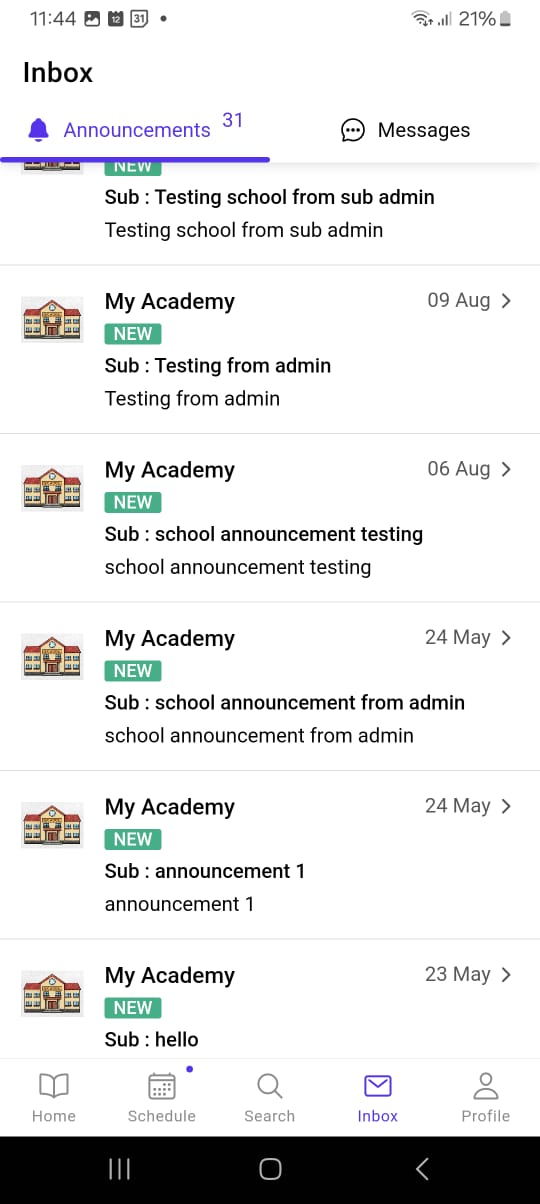
Task: Open the Android recent apps button
Action: tap(119, 1168)
